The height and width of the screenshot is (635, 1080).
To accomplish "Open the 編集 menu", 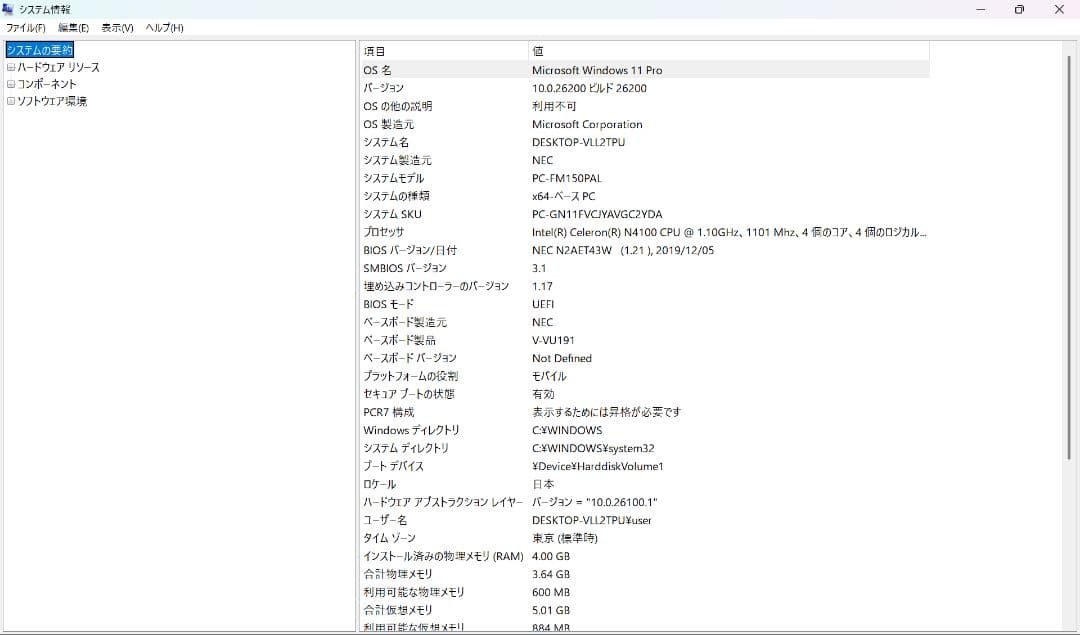I will click(x=71, y=28).
